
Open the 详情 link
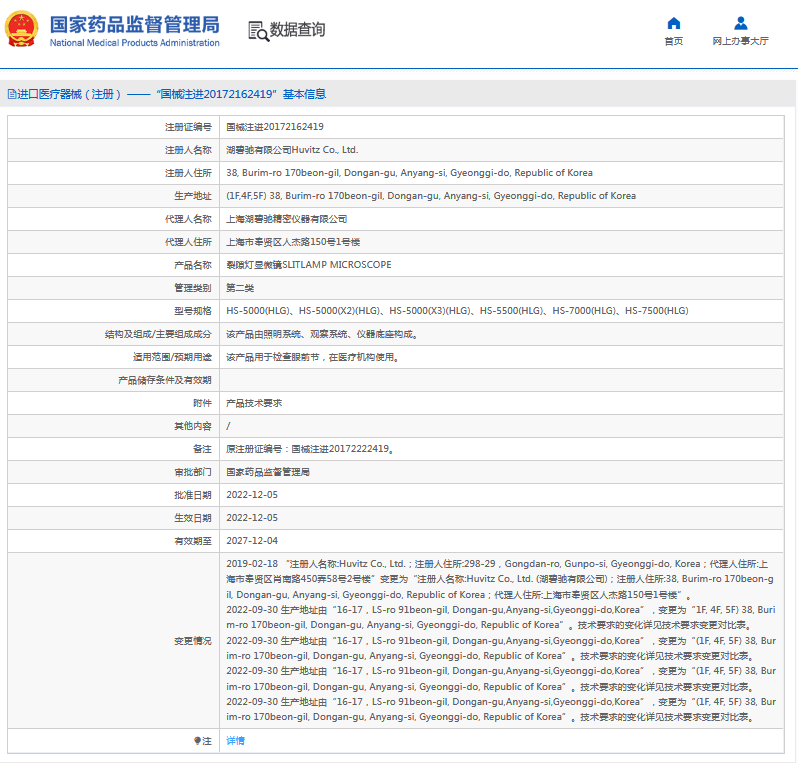point(235,741)
